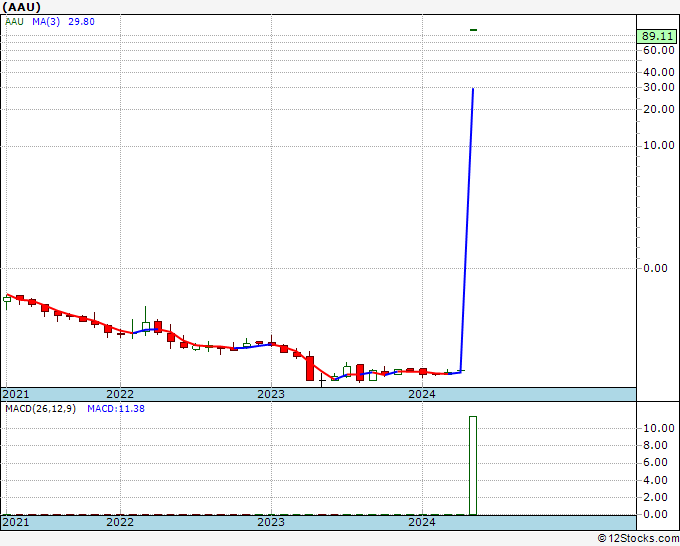Click the 29.80 moving average value
Viewport: 680px width, 546px height.
[81, 22]
